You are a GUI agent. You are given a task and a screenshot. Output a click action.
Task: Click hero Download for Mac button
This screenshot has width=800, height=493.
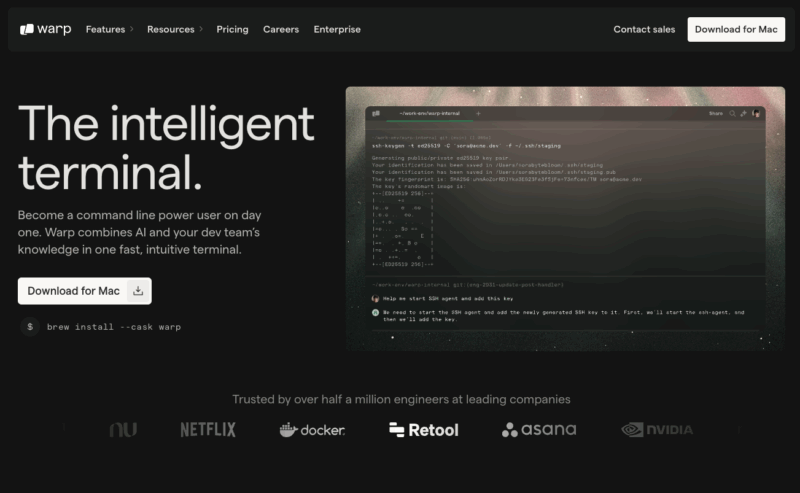click(85, 291)
